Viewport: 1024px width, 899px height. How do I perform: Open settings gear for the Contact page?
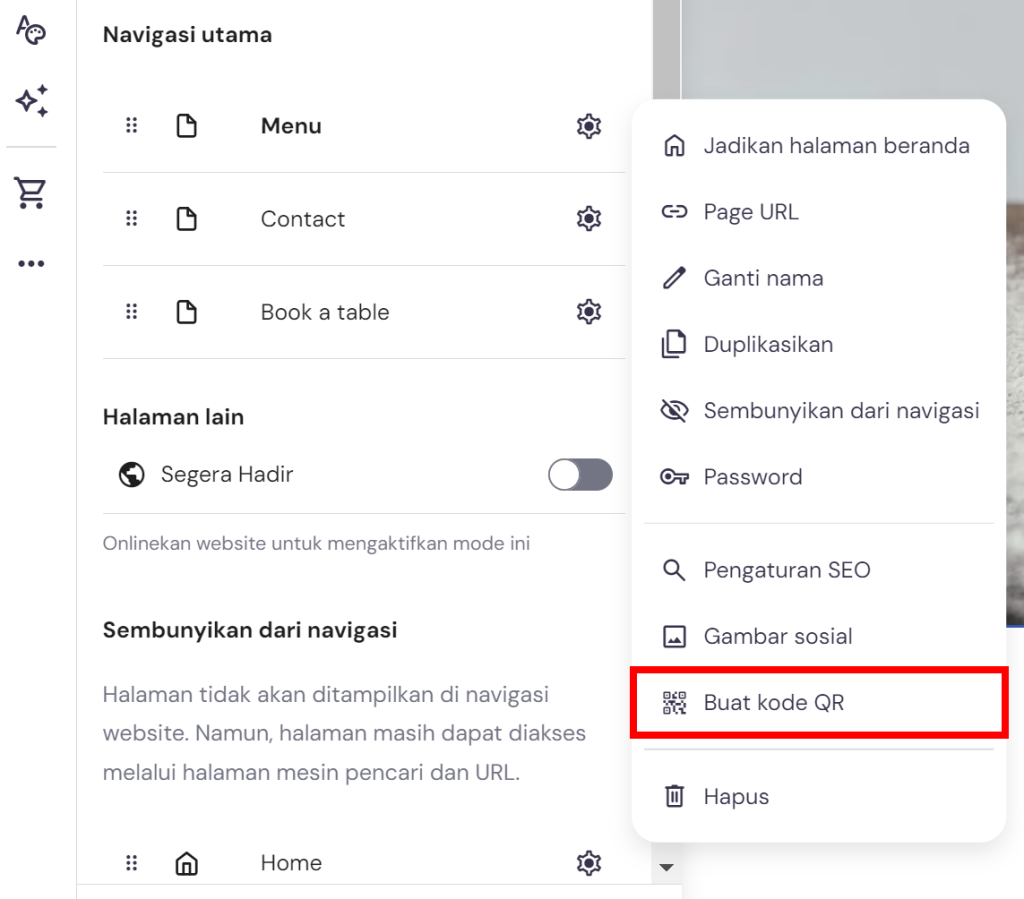click(x=589, y=218)
